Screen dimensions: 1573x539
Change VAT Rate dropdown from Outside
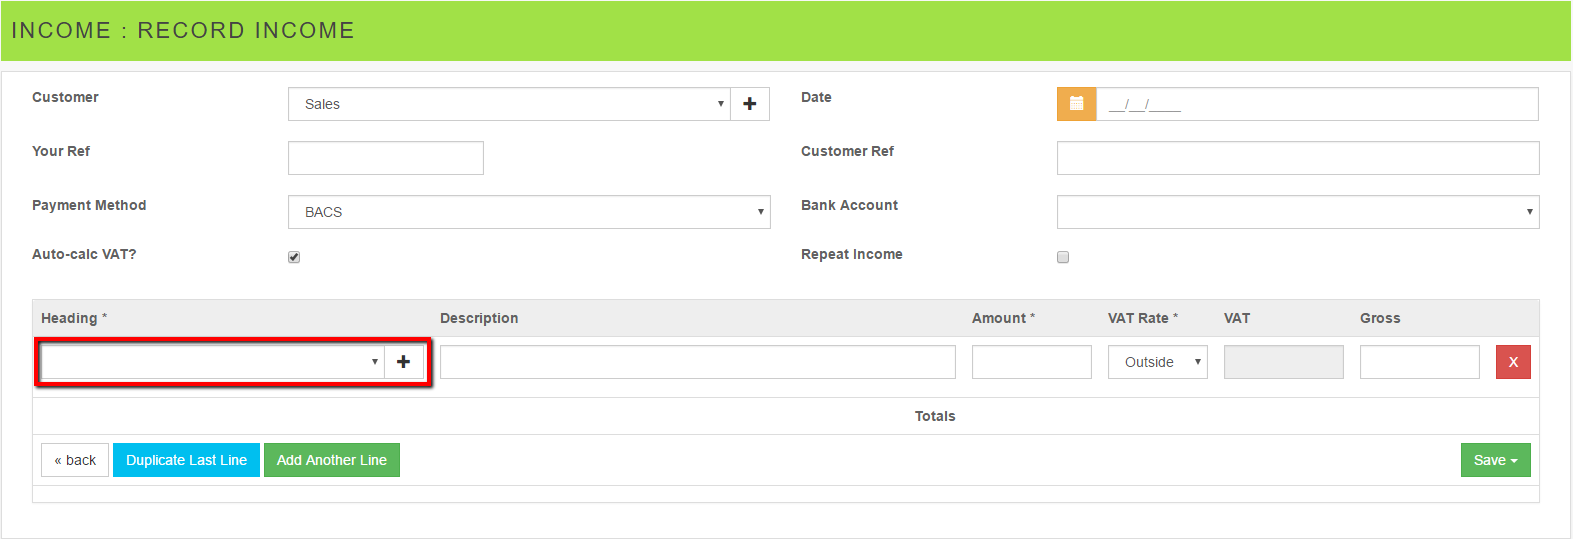[x=1157, y=362]
